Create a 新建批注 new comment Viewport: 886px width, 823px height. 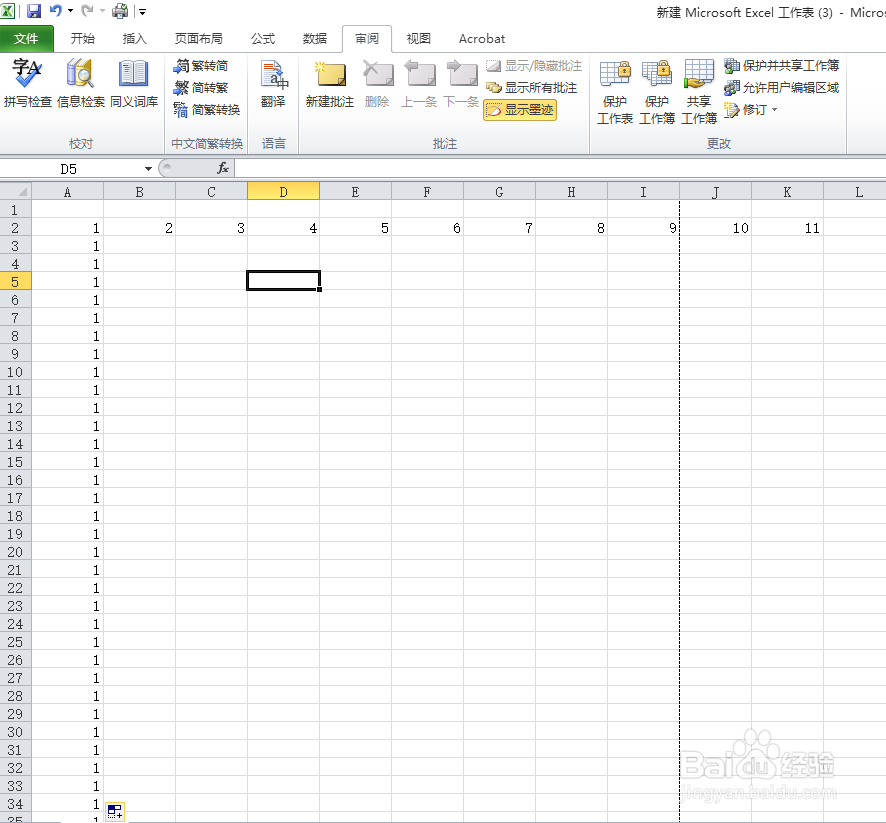coord(329,85)
